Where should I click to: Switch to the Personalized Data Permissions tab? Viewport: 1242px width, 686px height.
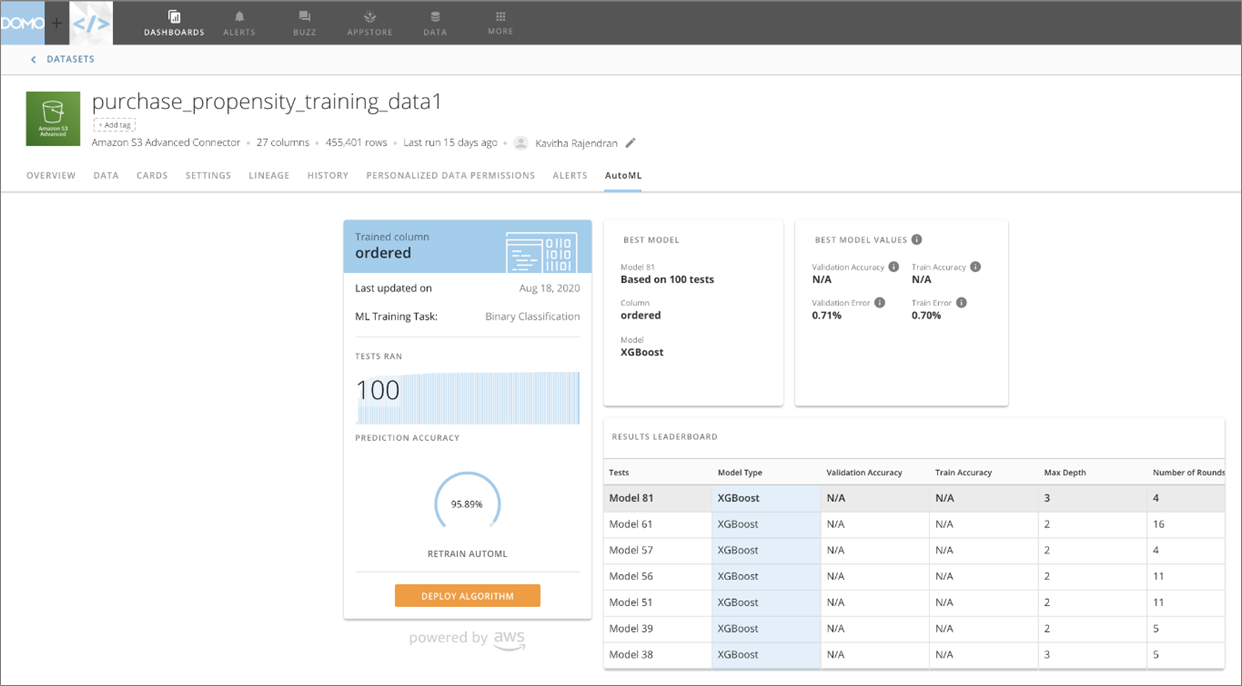click(450, 176)
